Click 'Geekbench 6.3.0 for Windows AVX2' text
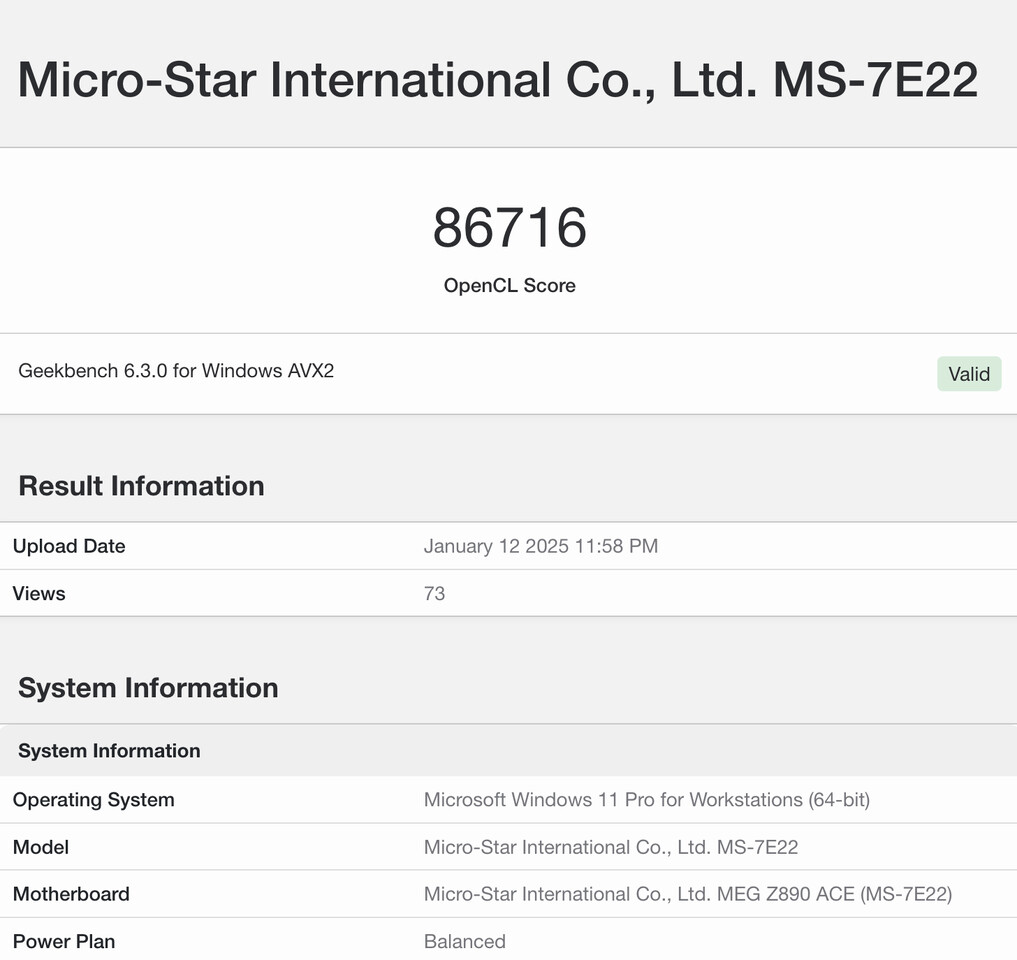 176,370
